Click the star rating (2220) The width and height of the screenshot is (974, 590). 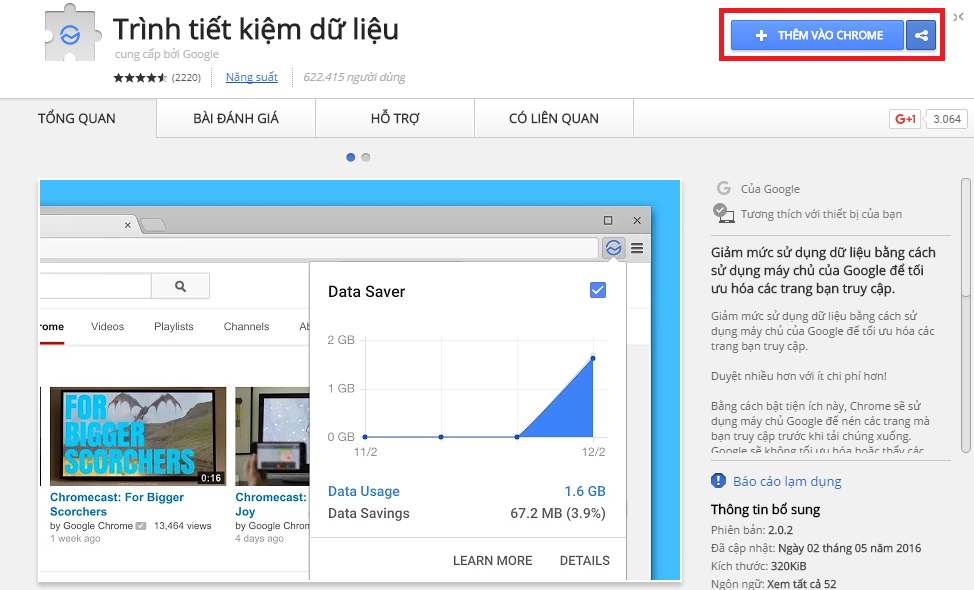(157, 78)
